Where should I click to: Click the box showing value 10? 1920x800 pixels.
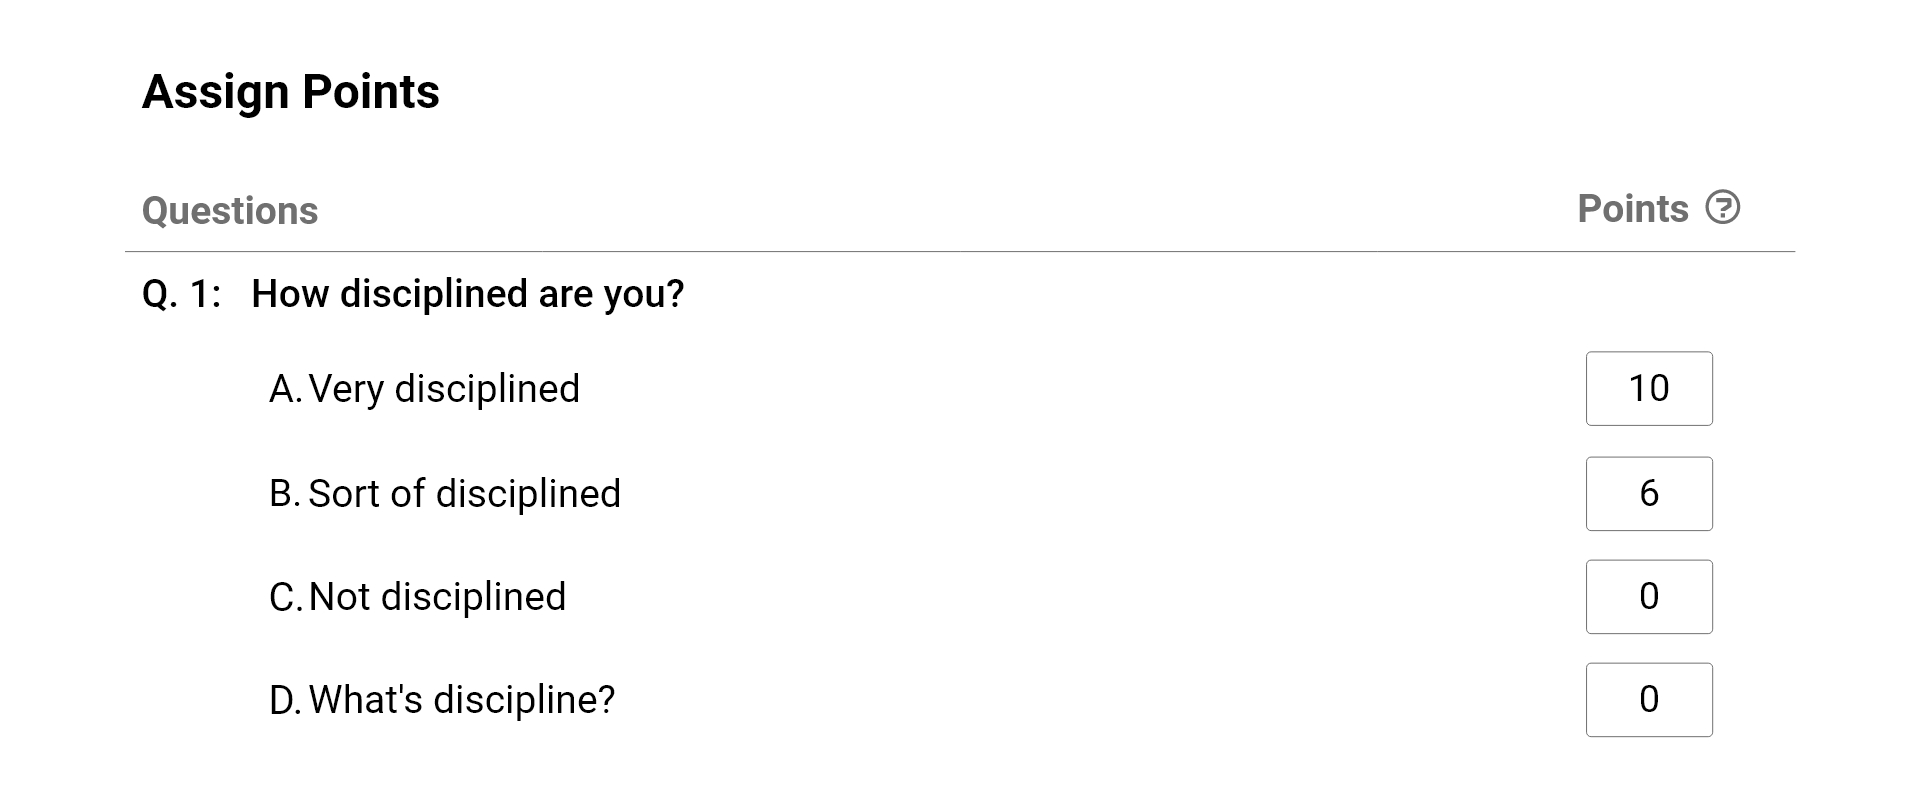point(1649,388)
